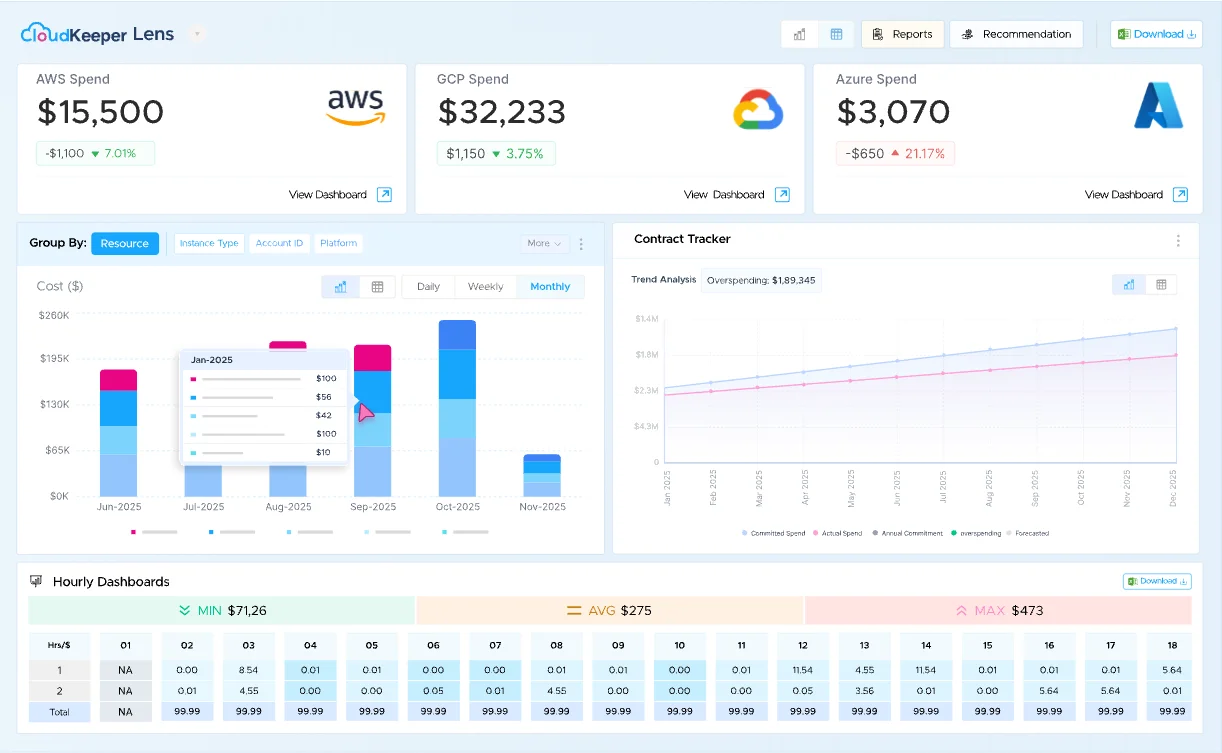
Task: Click the Nov-2025 cost bar
Action: tap(542, 476)
